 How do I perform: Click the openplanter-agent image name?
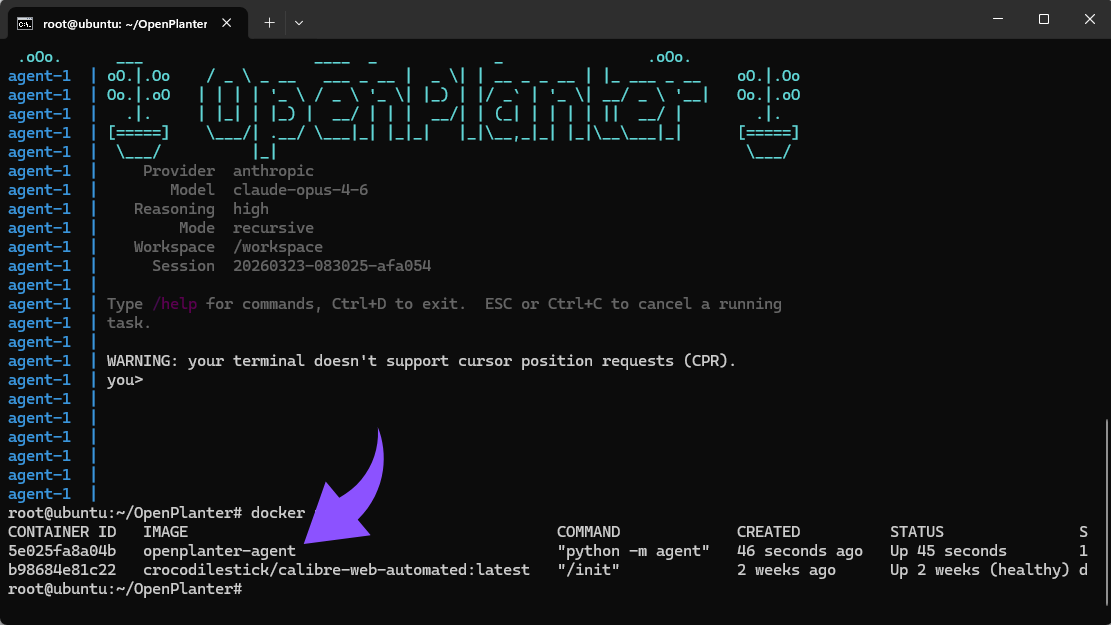(x=219, y=551)
